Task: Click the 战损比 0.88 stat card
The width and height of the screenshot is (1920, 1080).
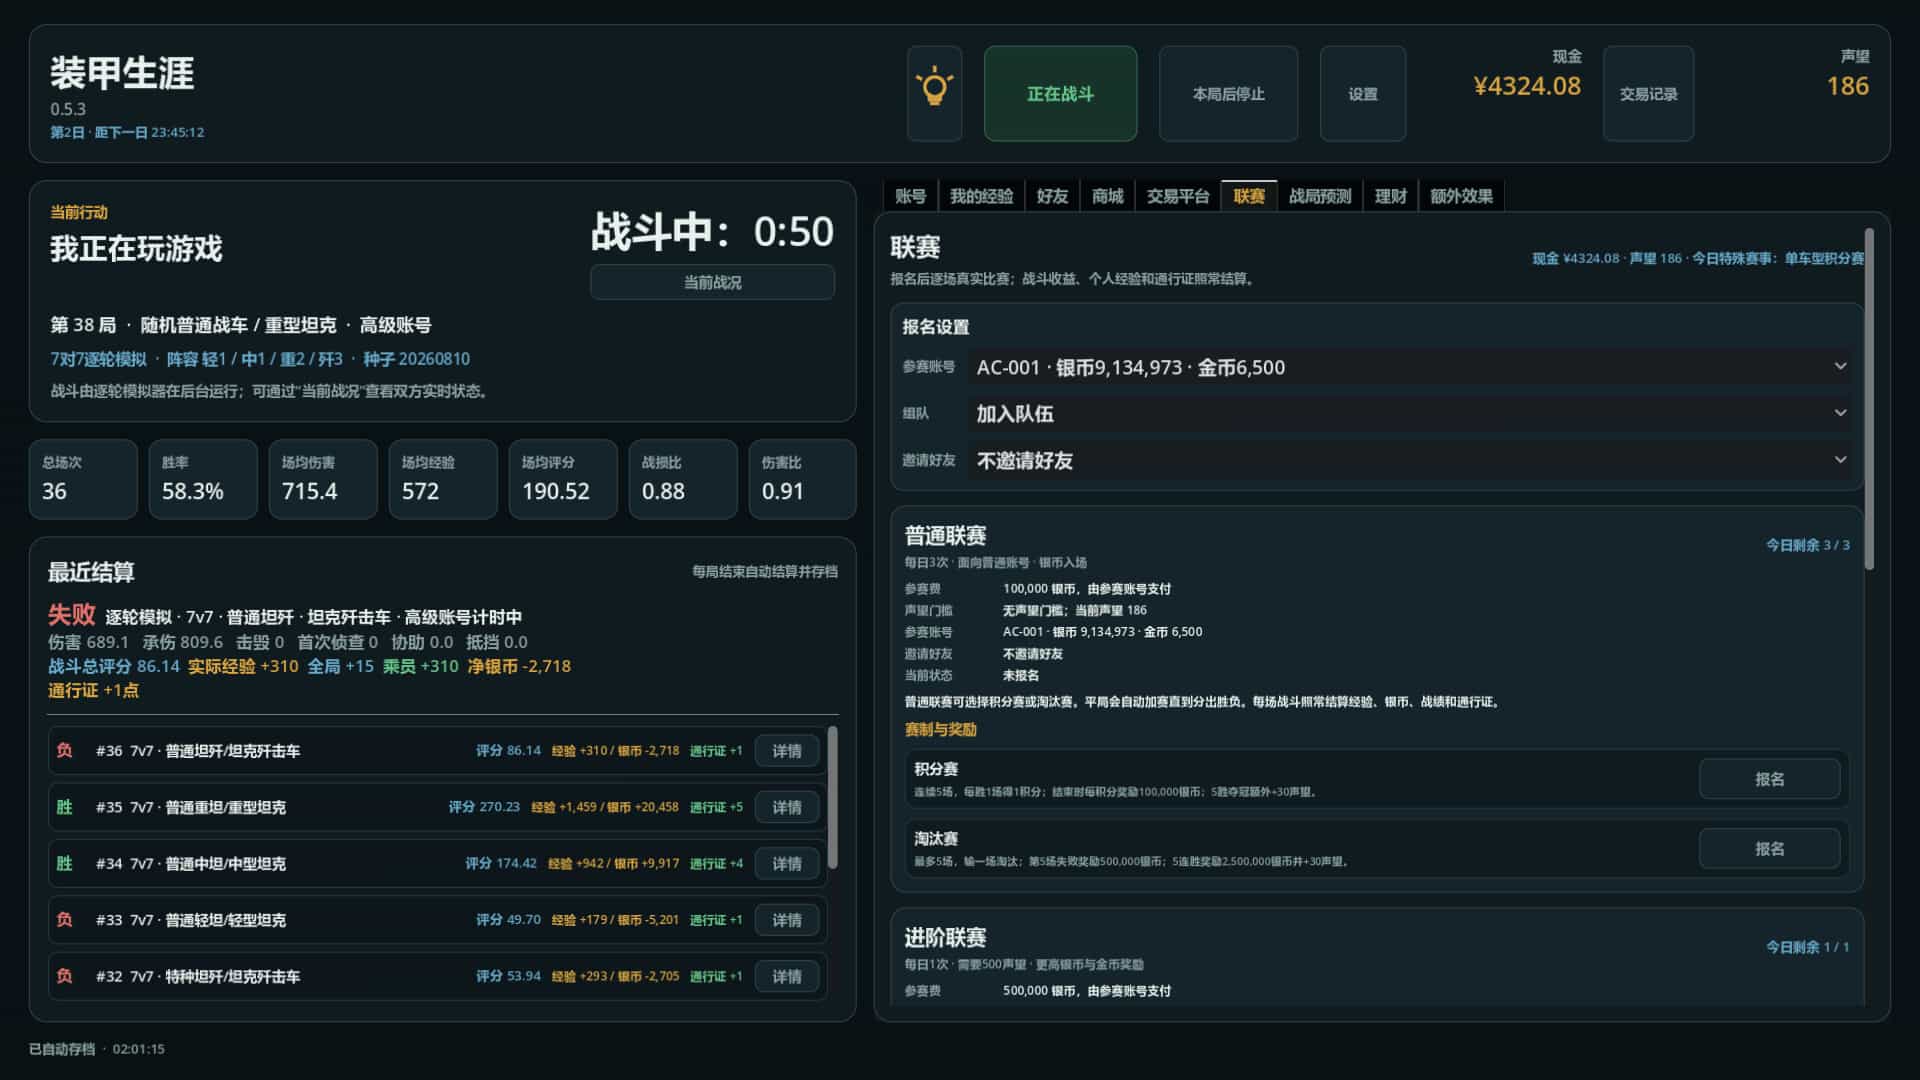Action: point(683,479)
